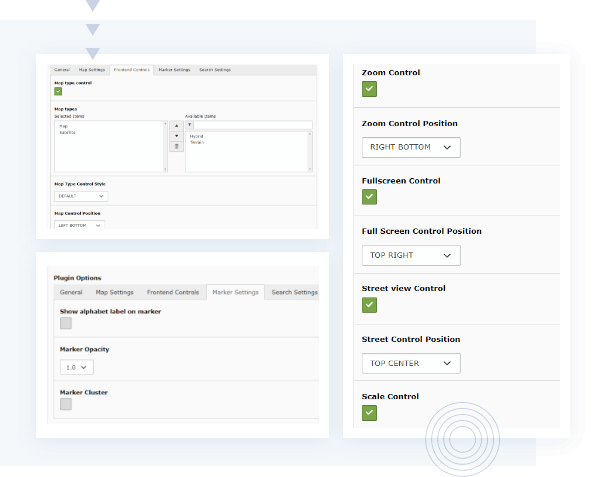Uncheck the Map type control checkbox
The height and width of the screenshot is (477, 600).
coord(58,92)
